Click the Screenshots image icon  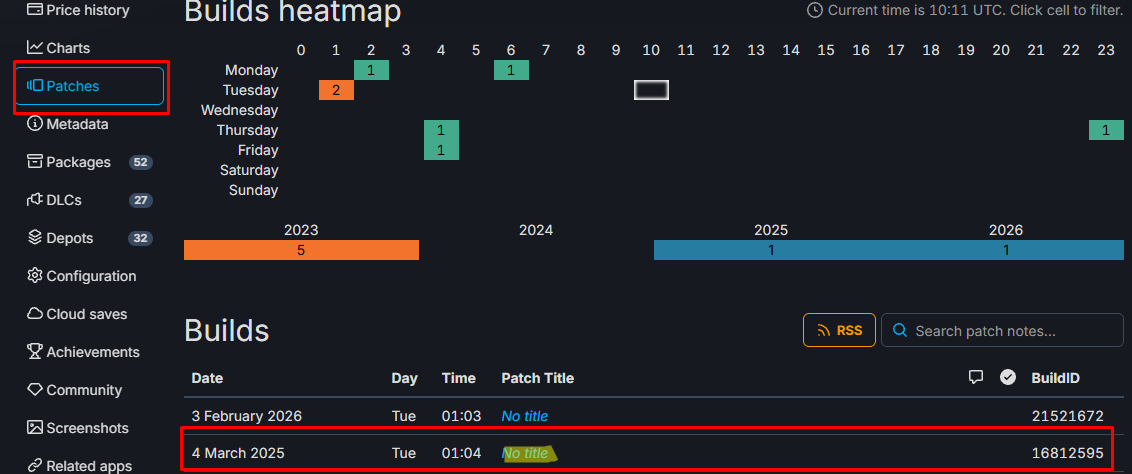click(x=35, y=428)
